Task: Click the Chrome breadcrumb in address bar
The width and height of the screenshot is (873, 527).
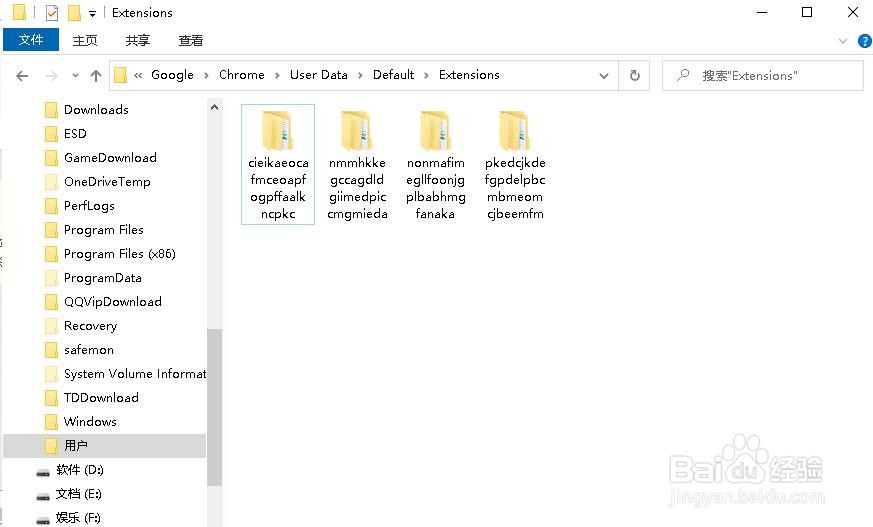Action: point(242,75)
